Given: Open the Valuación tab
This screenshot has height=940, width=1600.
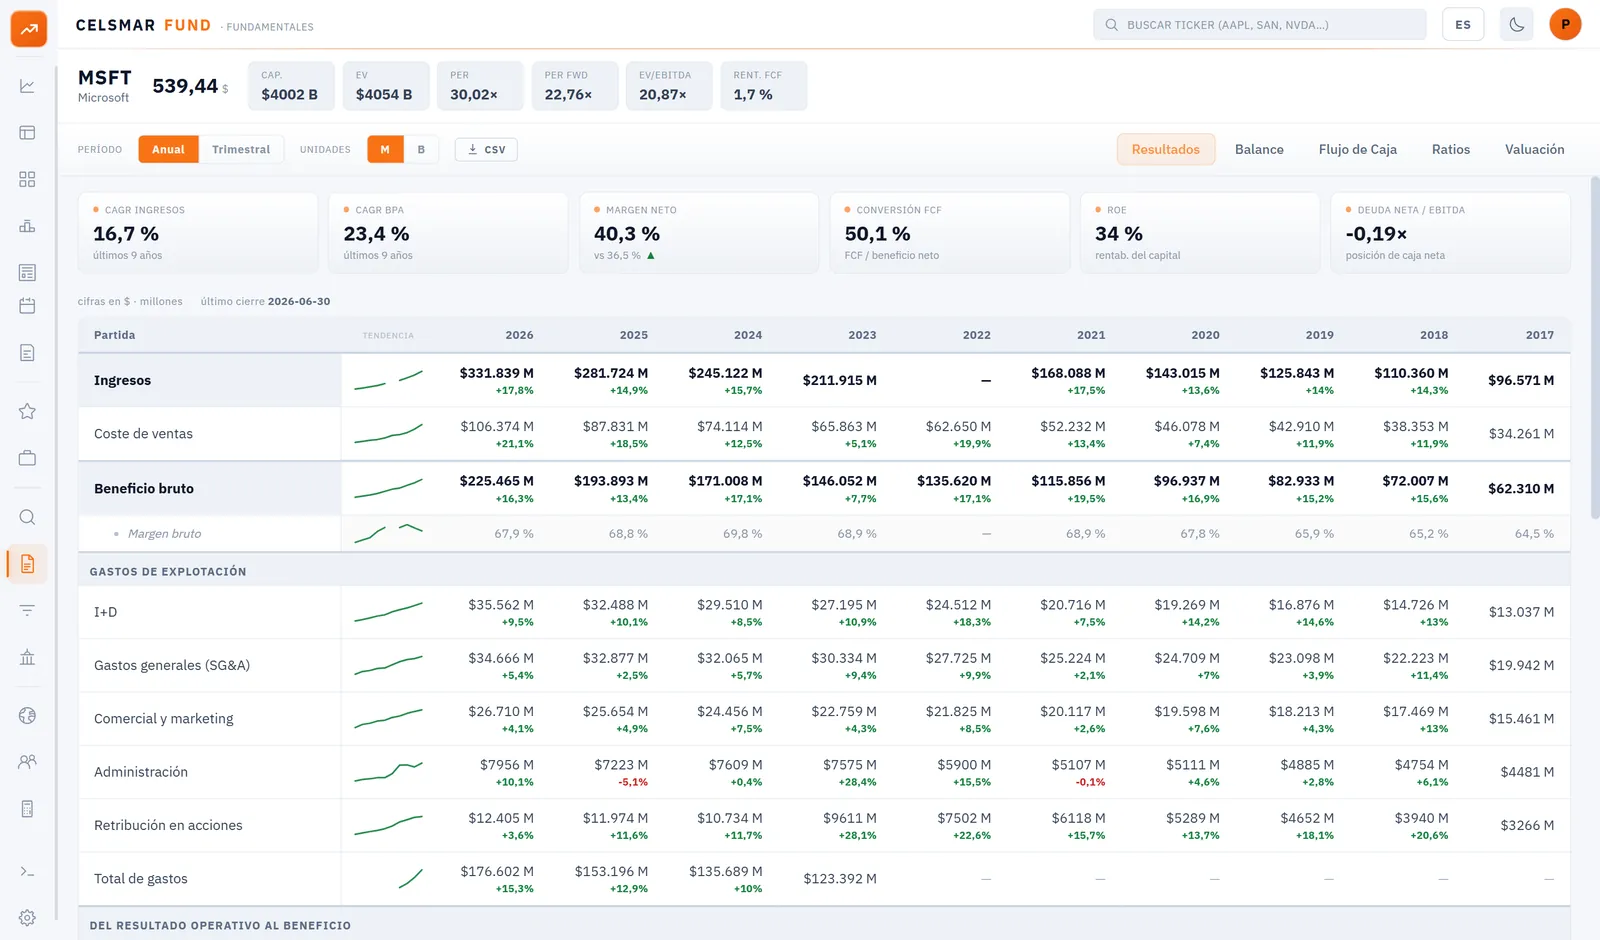Looking at the screenshot, I should coord(1535,149).
